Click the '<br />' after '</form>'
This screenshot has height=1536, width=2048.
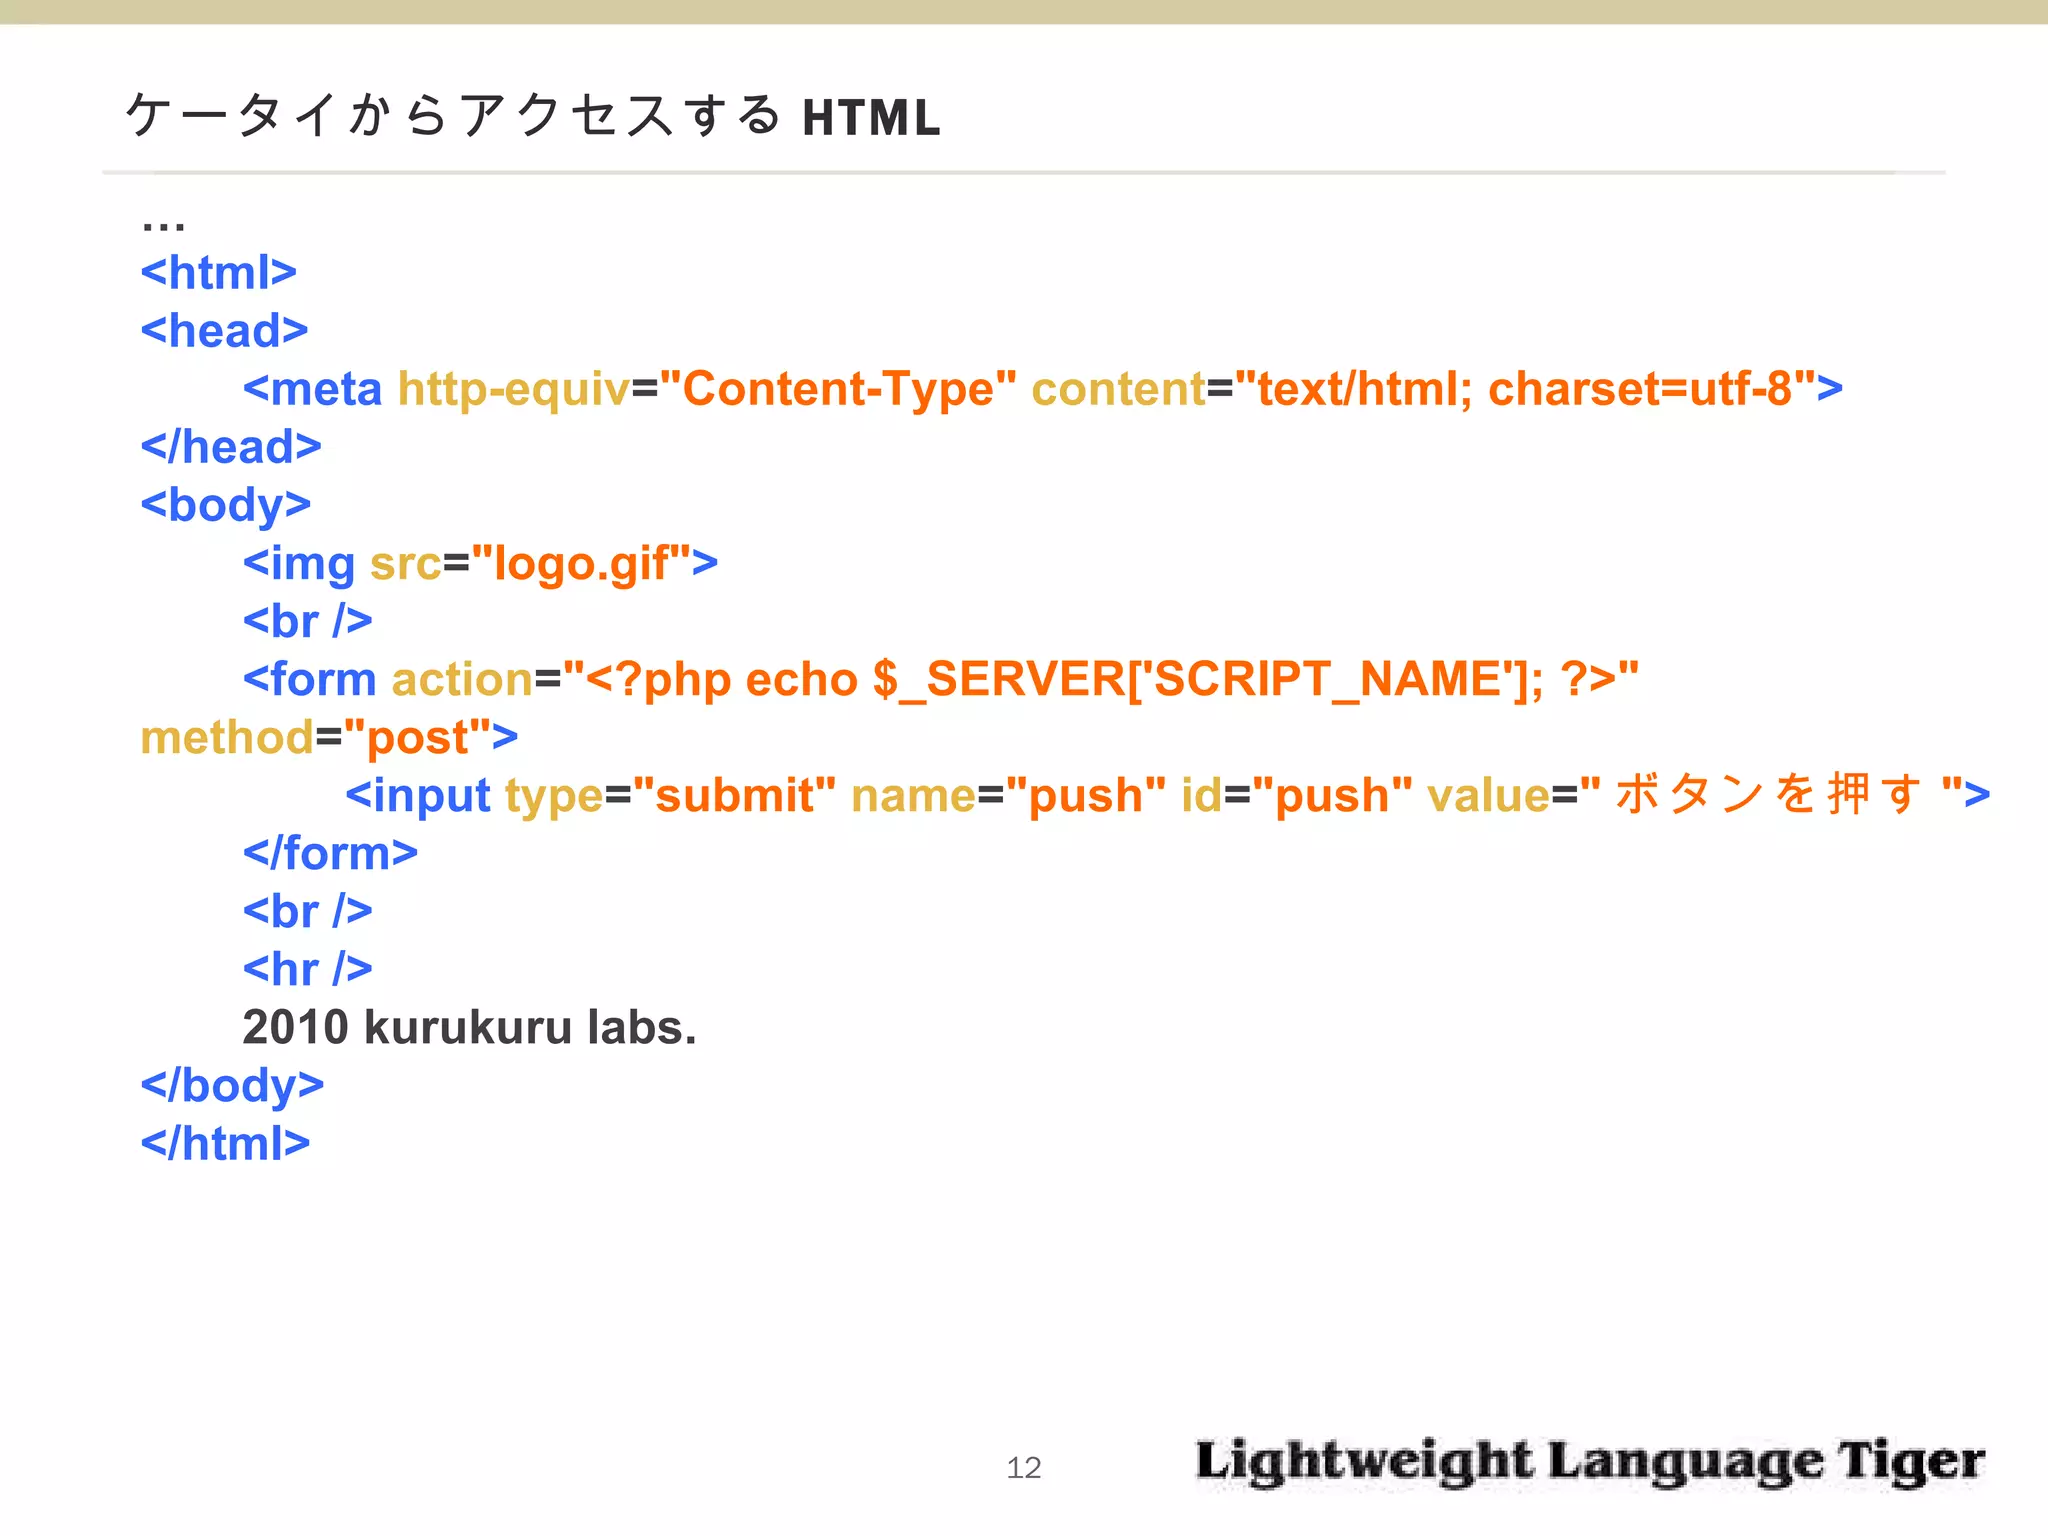pyautogui.click(x=307, y=911)
